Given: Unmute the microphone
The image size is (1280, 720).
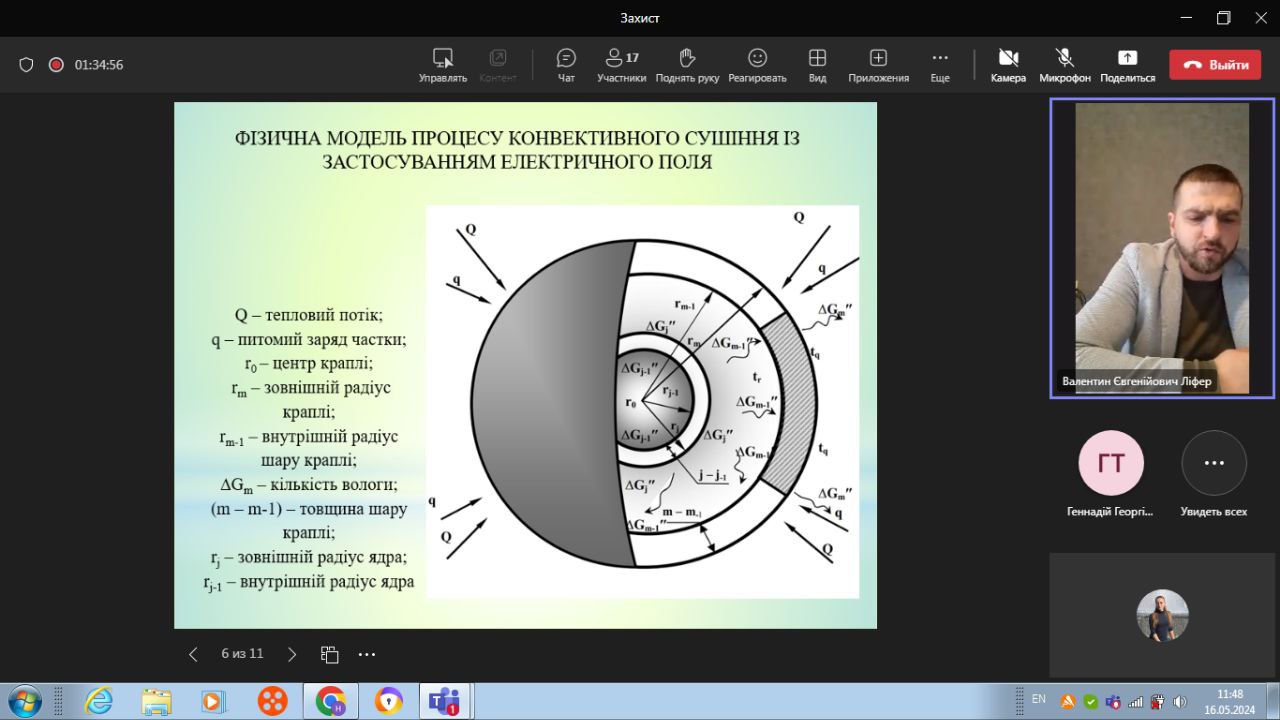Looking at the screenshot, I should tap(1064, 65).
